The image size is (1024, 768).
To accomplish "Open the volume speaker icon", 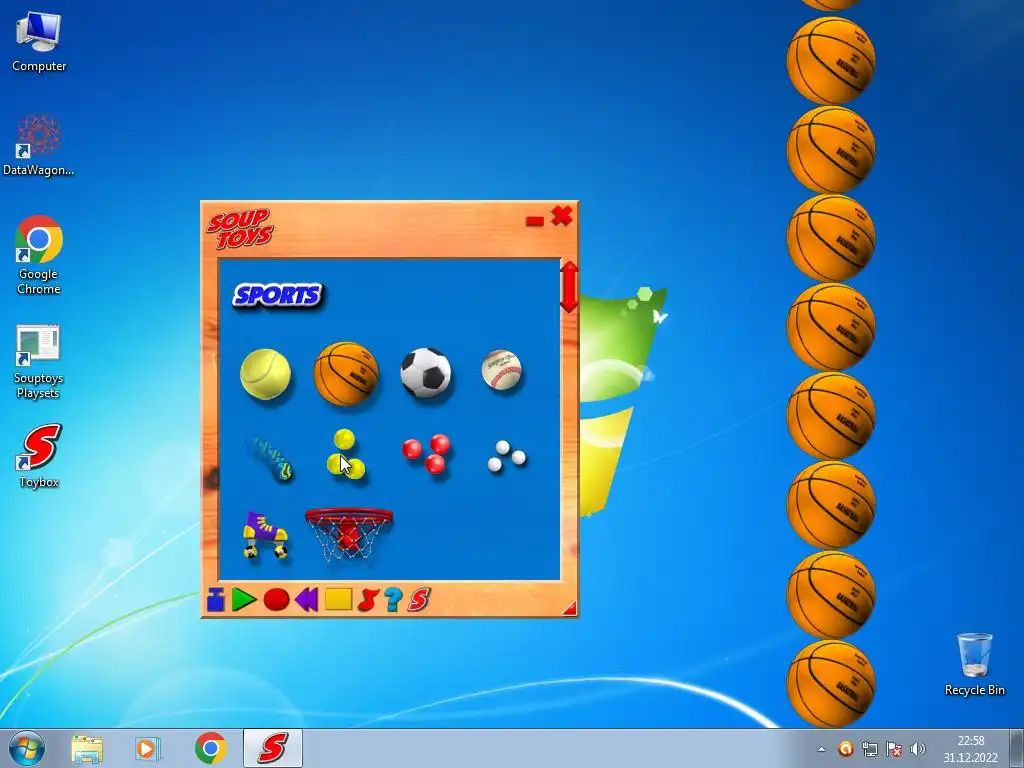I will pyautogui.click(x=918, y=748).
